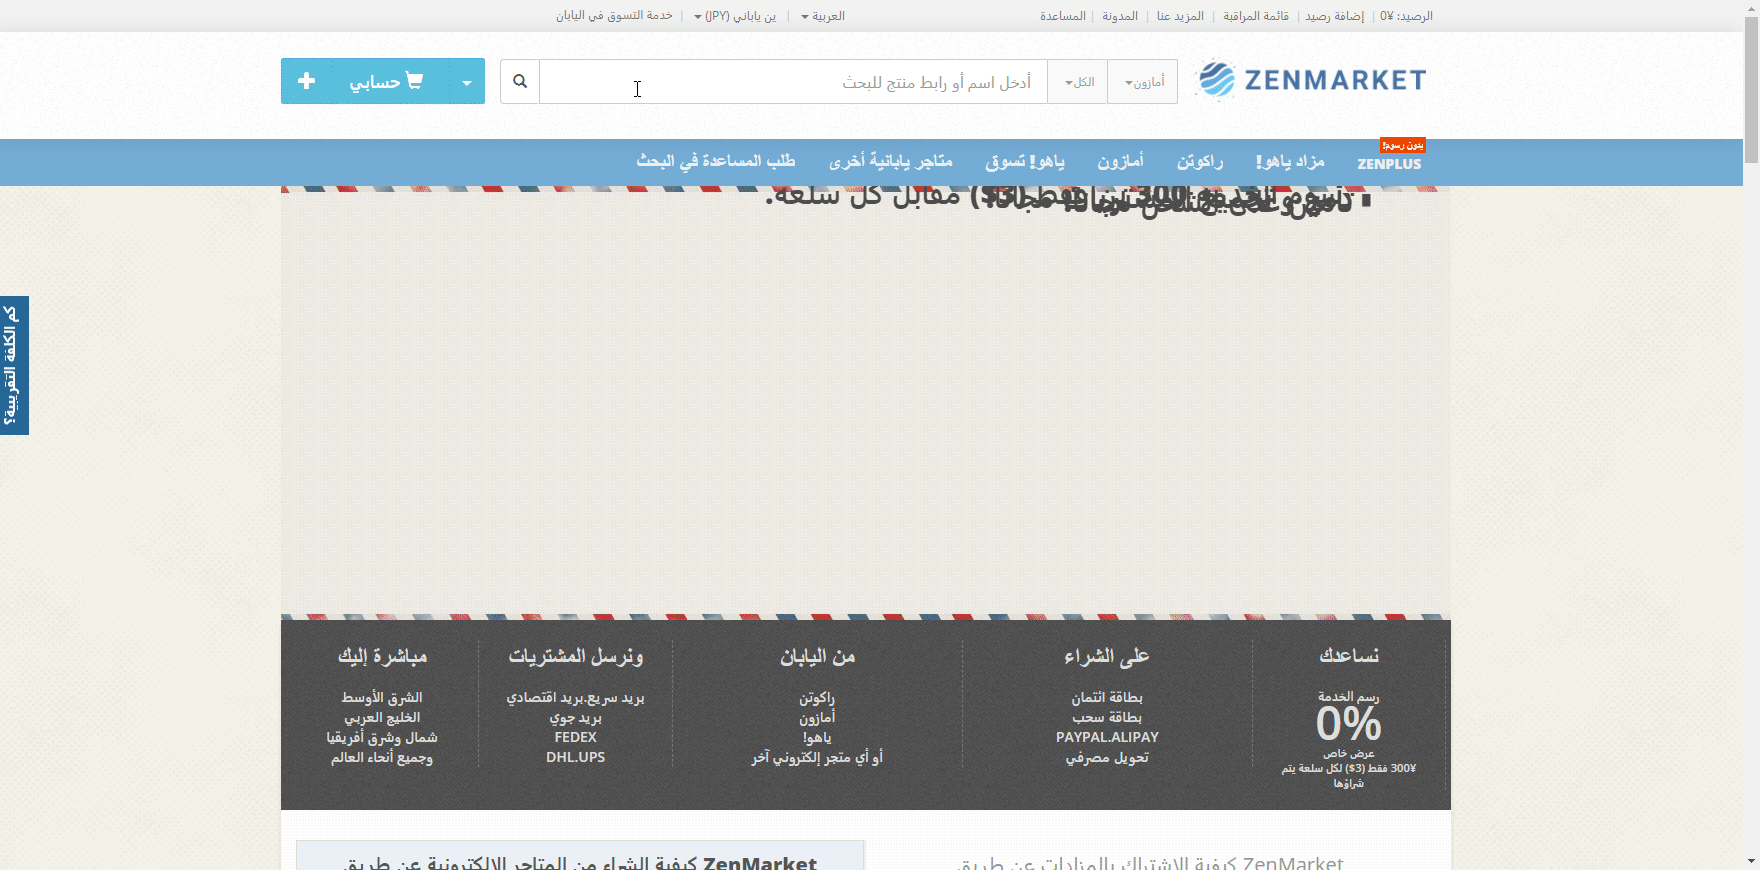Viewport: 1760px width, 870px height.
Task: Open راكوتن nav item
Action: click(x=1200, y=161)
